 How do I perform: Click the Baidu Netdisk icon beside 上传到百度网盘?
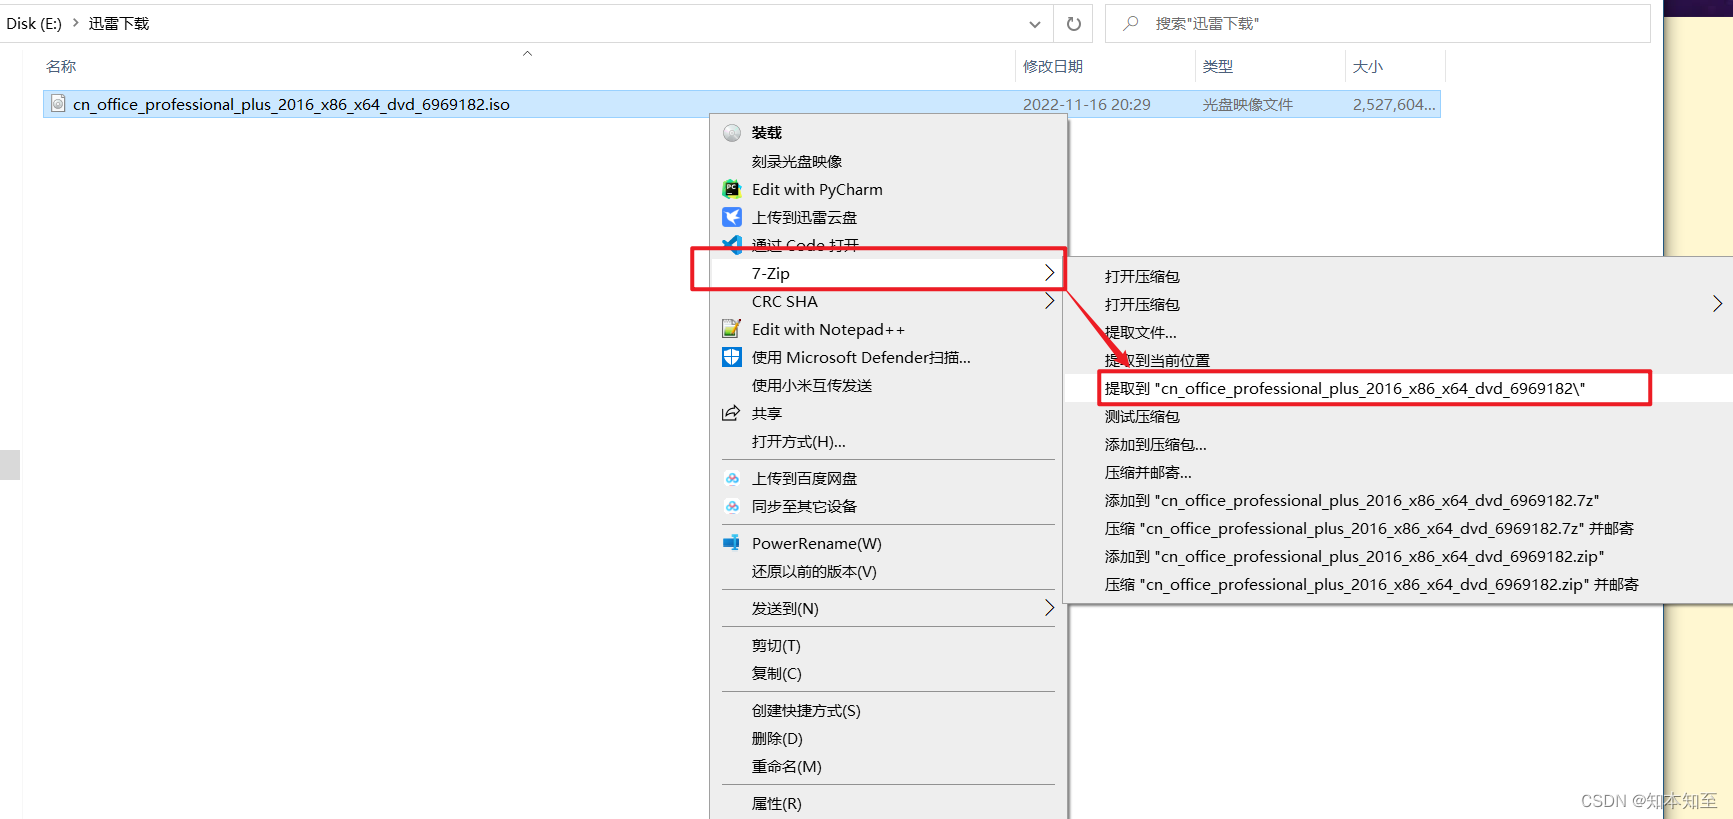pos(732,478)
